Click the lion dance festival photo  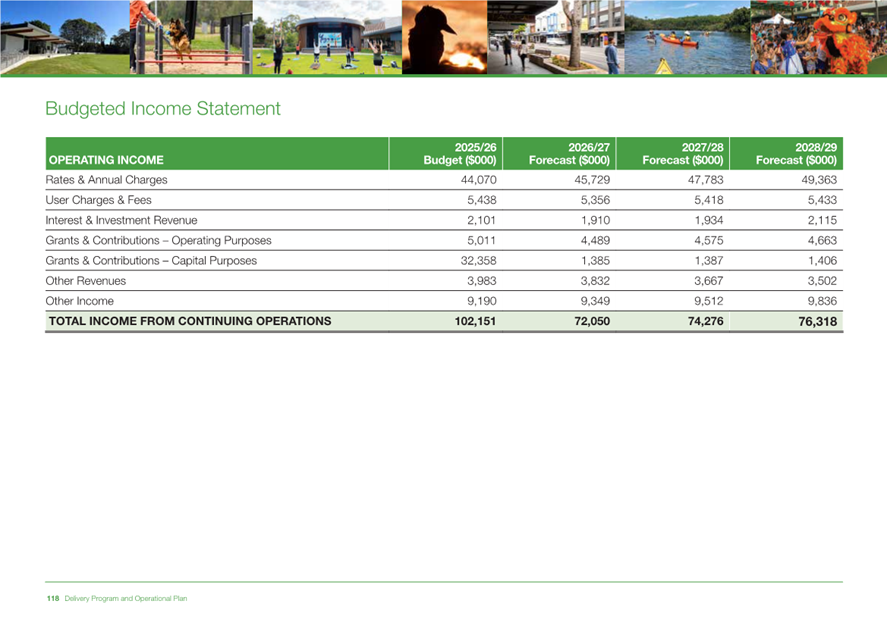tap(819, 37)
